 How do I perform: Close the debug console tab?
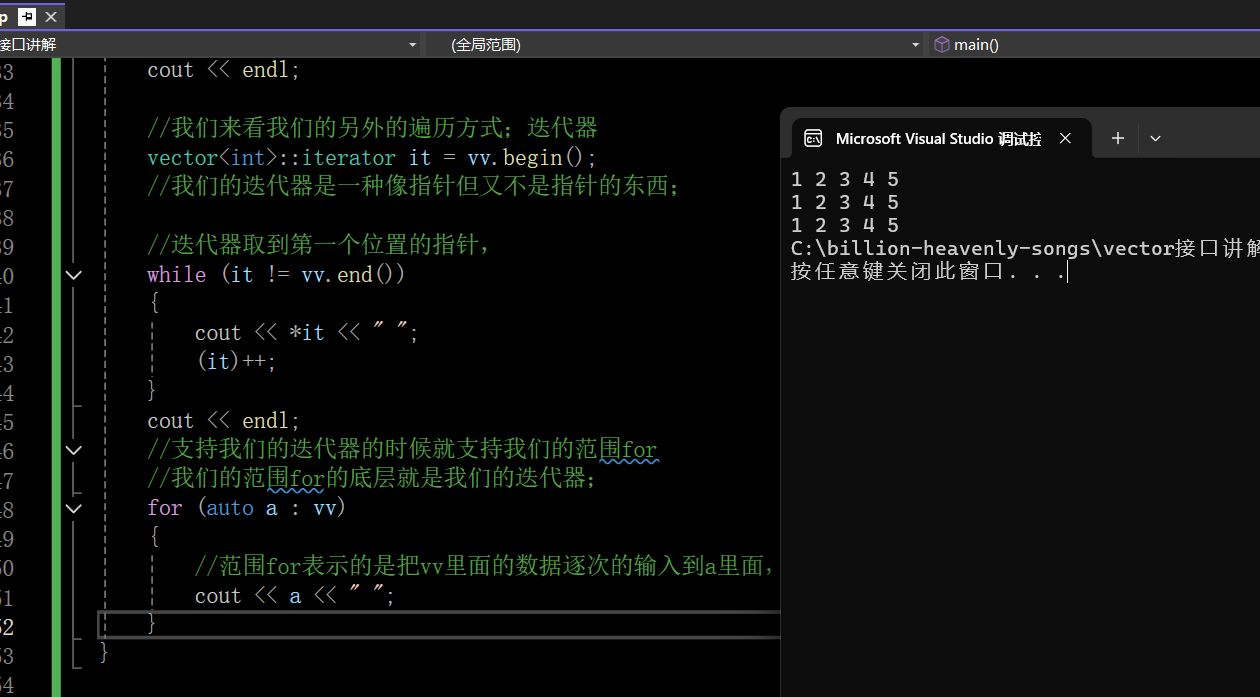[x=1065, y=138]
